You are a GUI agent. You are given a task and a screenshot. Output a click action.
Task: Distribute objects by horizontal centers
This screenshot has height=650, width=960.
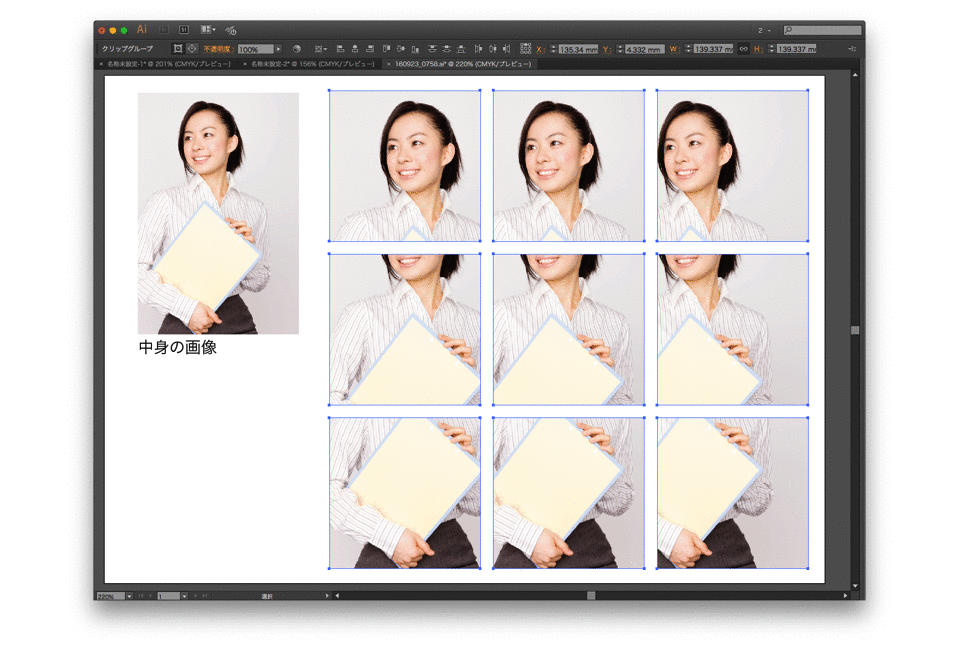click(492, 49)
